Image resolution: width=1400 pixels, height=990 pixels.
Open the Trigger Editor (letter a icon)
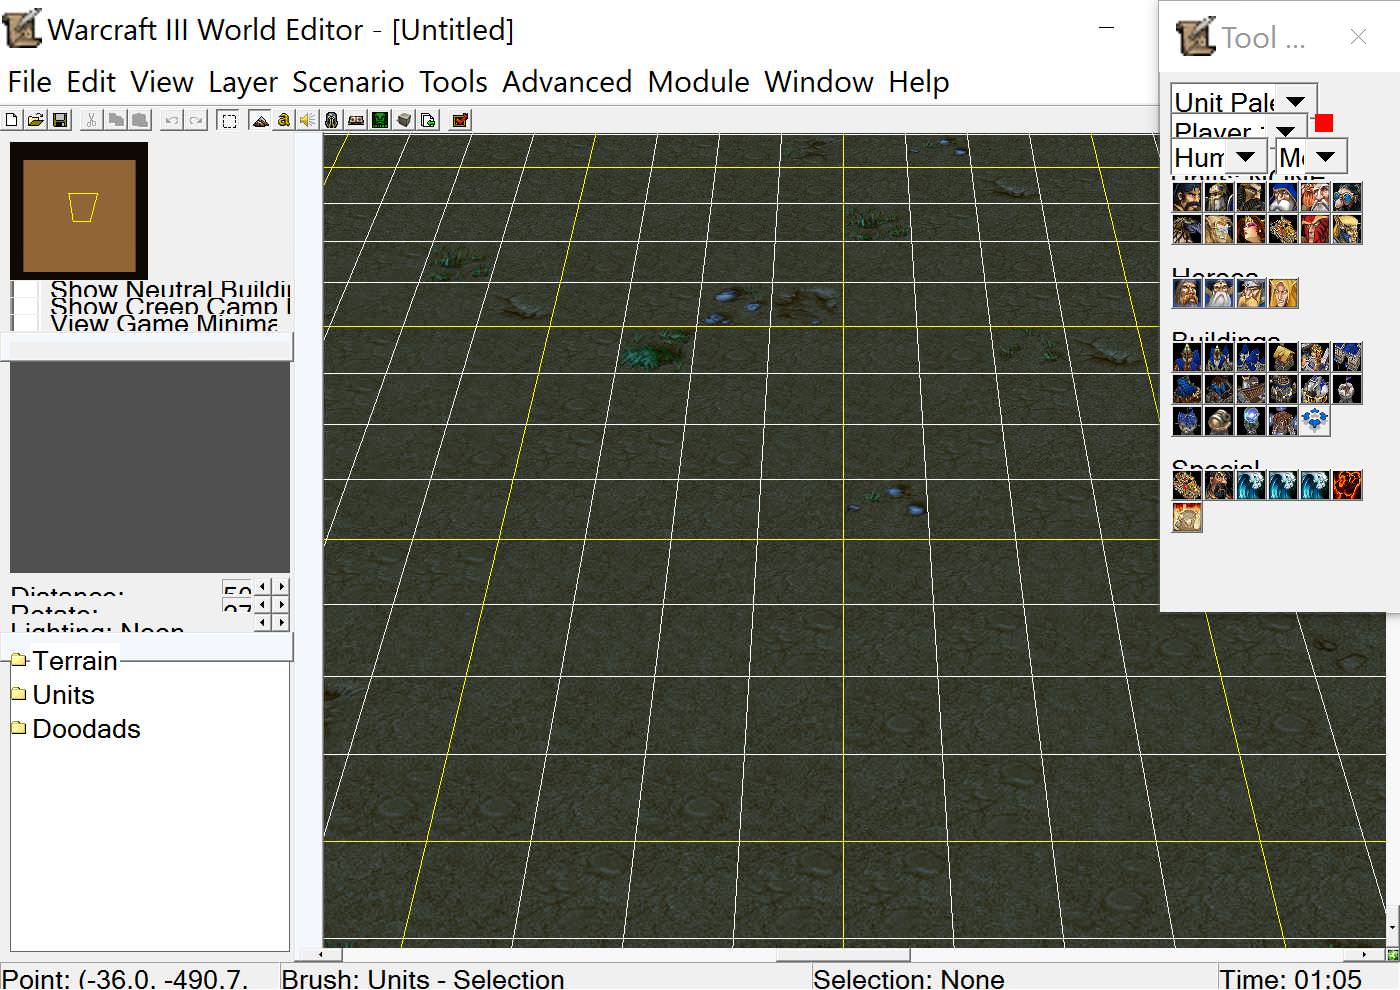tap(284, 120)
